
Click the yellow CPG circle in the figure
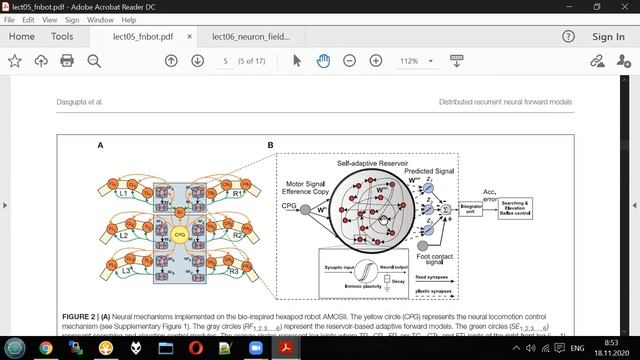tap(180, 235)
